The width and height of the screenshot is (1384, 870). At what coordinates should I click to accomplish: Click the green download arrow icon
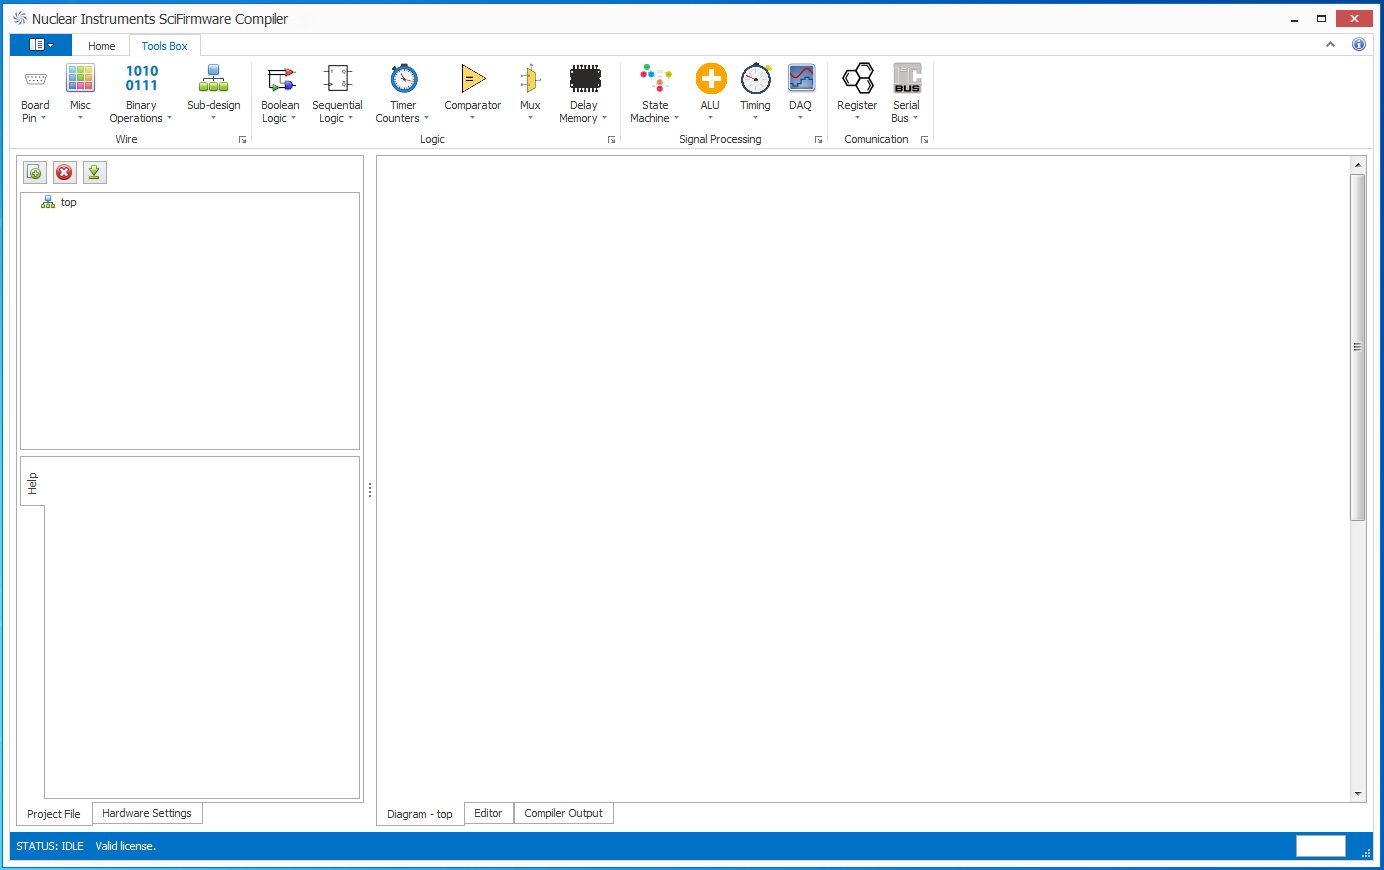click(x=94, y=172)
